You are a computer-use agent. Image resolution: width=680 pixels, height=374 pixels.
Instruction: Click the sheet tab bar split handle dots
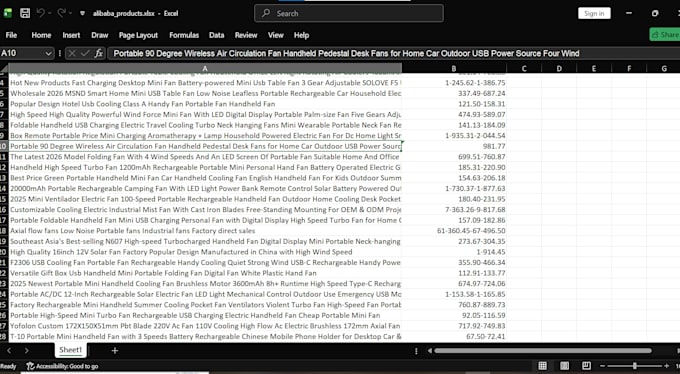[416, 351]
